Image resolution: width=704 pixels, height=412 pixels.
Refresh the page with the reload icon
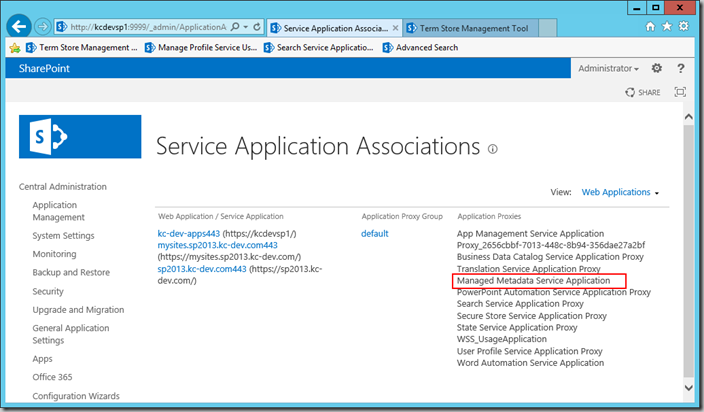(257, 27)
